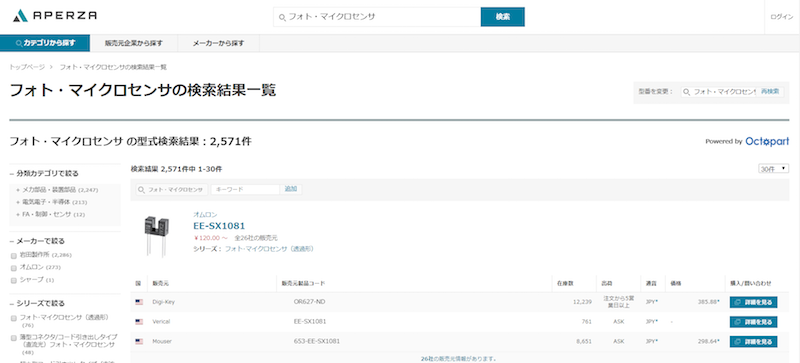The height and width of the screenshot is (363, 800).
Task: Click 詳細を見る for Verical
Action: click(753, 322)
